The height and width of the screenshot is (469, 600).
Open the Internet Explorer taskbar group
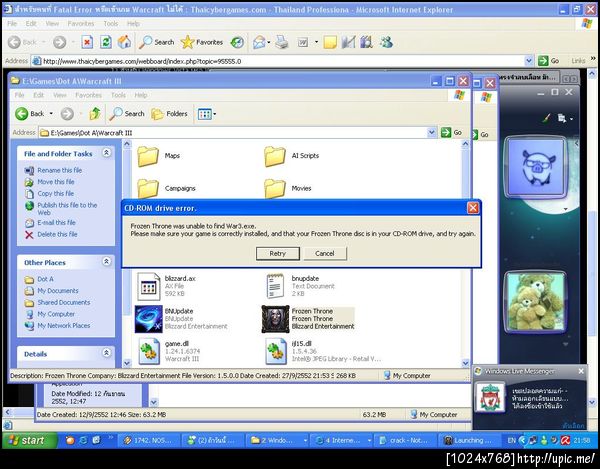341,440
